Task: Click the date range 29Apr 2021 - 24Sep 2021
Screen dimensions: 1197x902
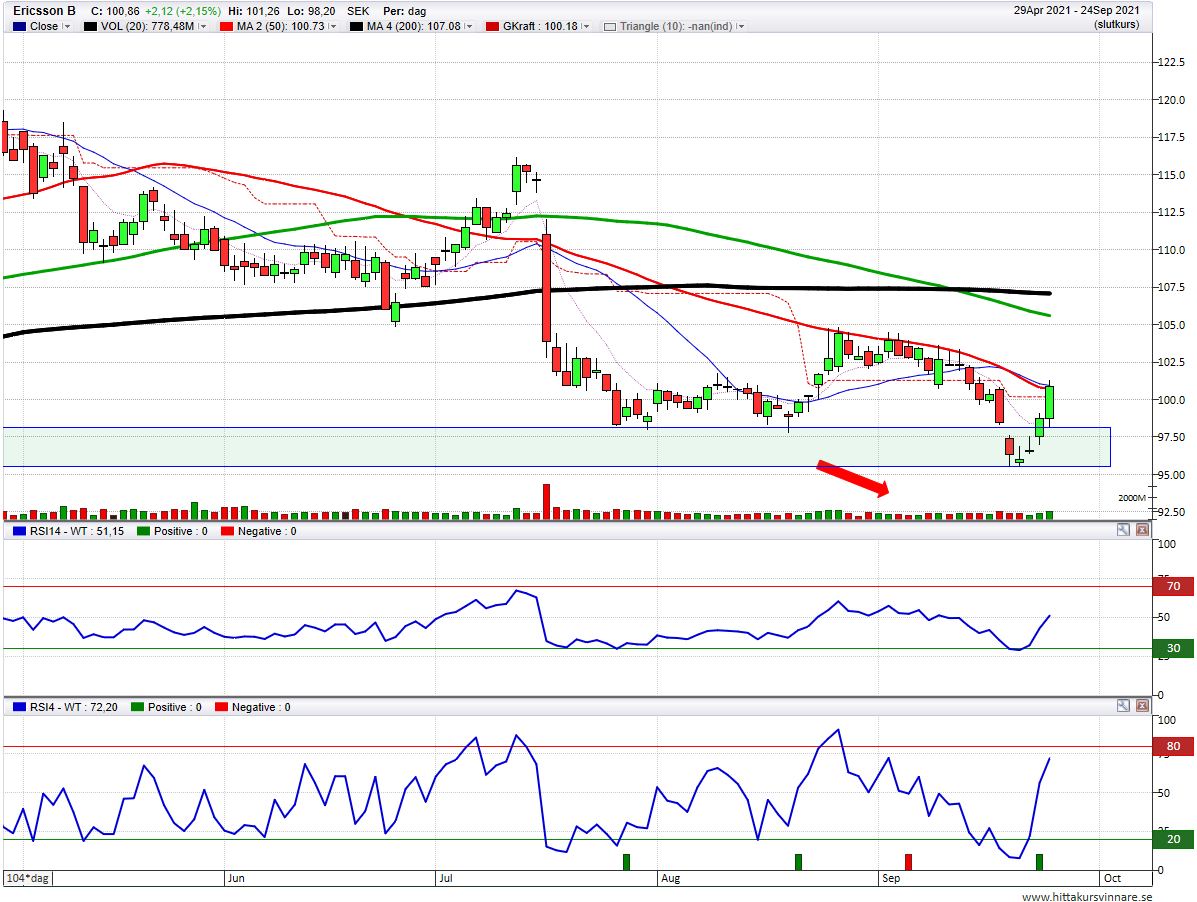Action: point(1076,10)
